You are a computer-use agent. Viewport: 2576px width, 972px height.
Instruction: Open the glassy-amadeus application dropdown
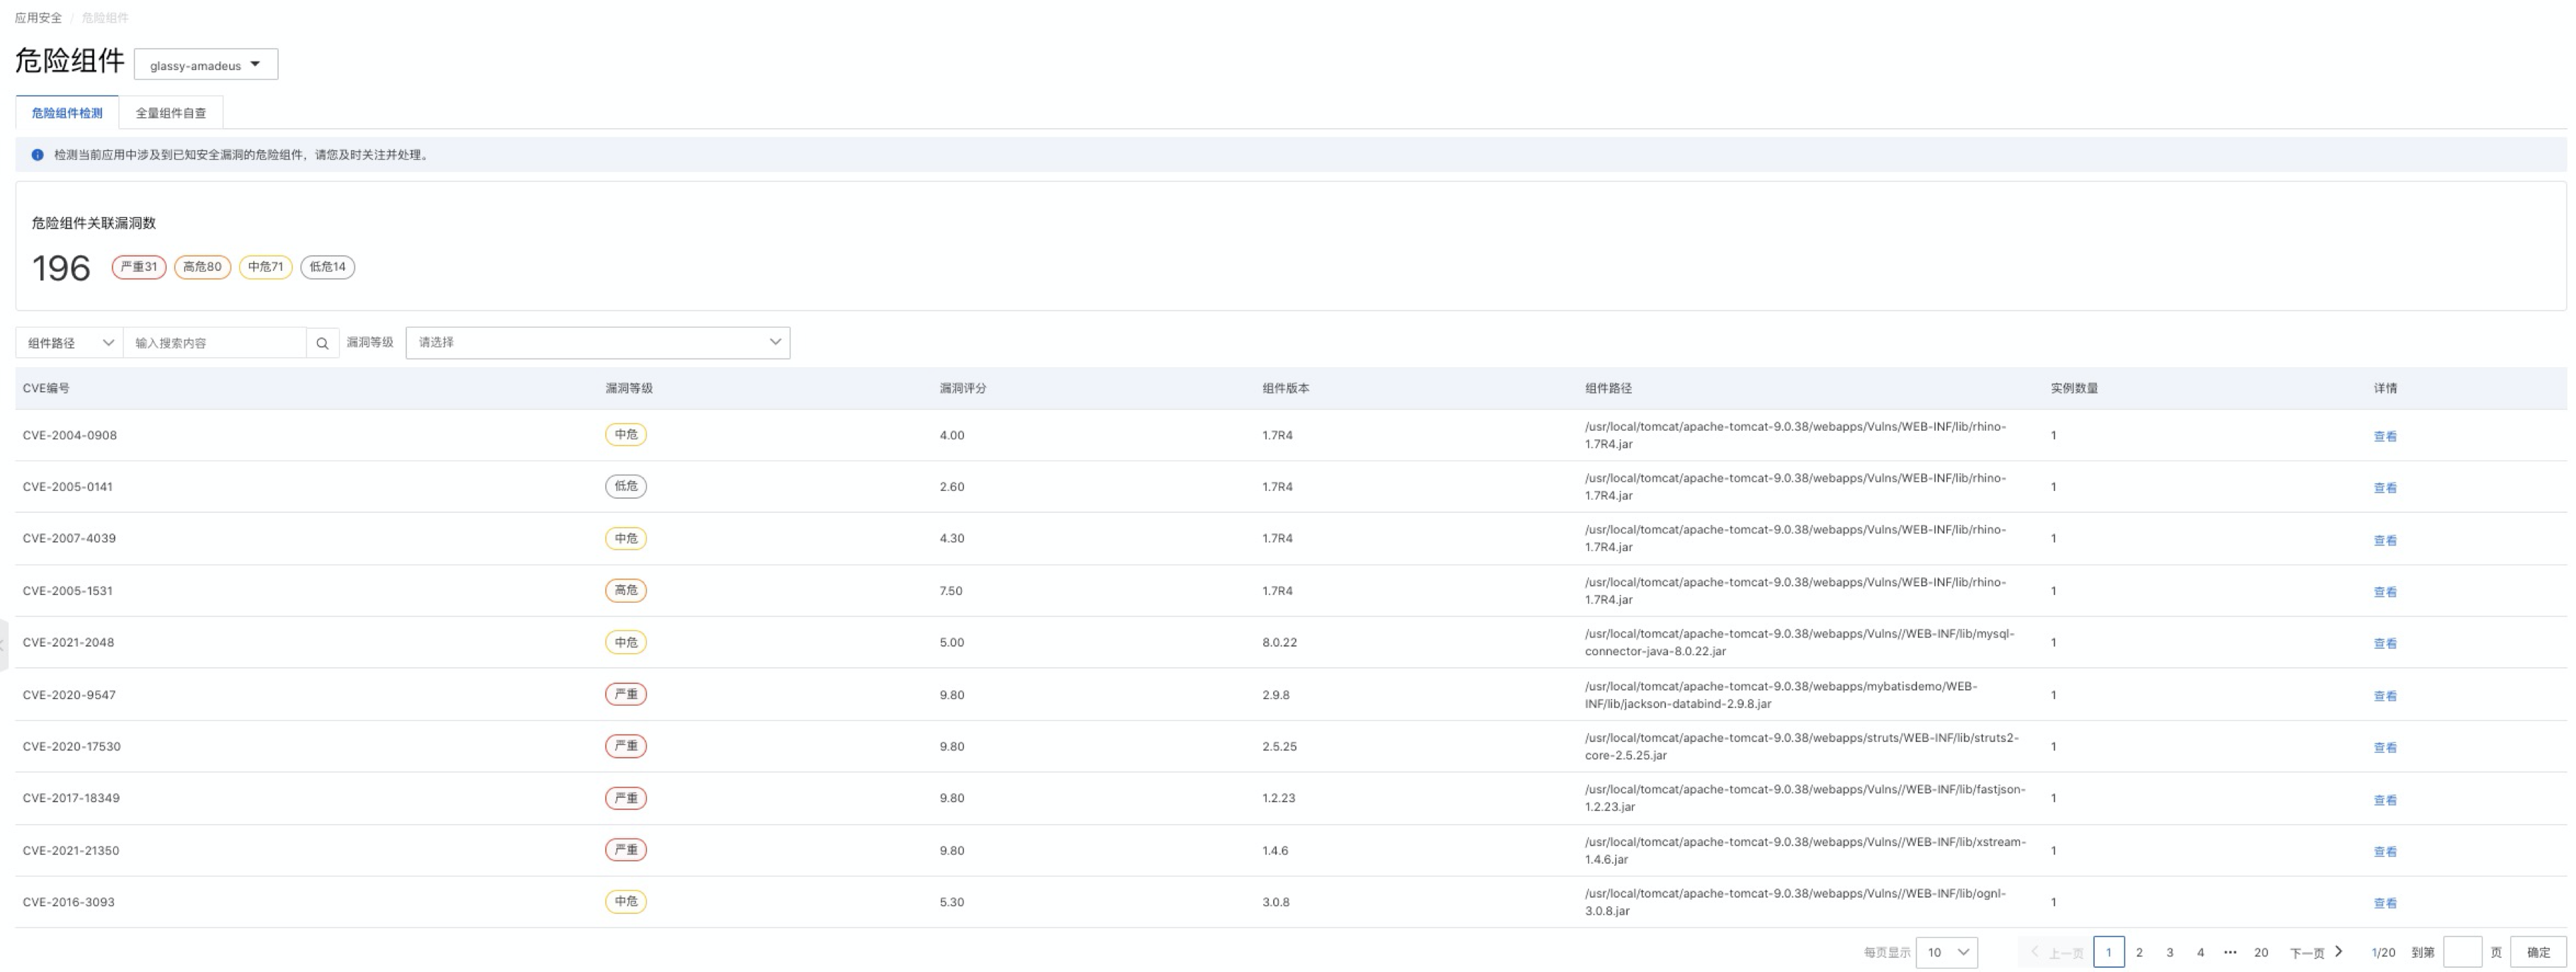tap(206, 65)
